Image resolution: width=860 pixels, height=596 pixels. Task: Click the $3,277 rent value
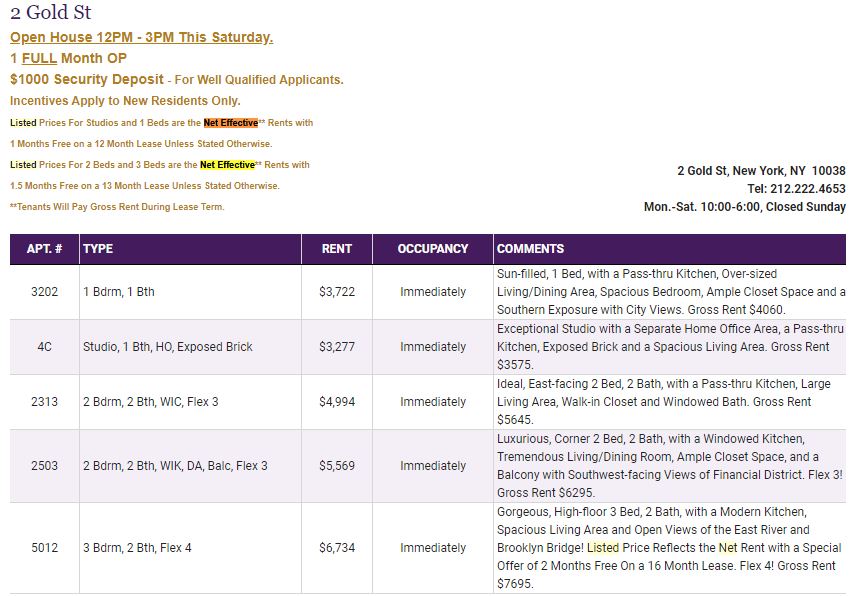pos(337,347)
